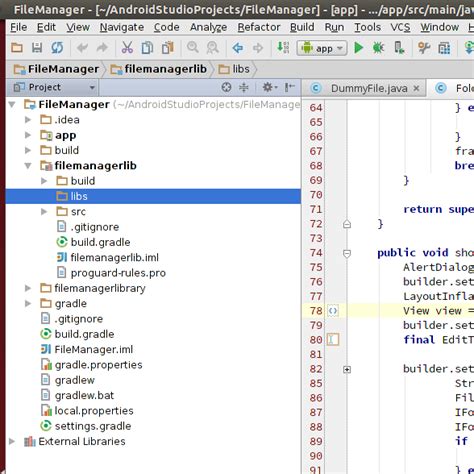Screen dimensions: 474x474
Task: Click FileManager breadcrumb in navigation bar
Action: 56,69
